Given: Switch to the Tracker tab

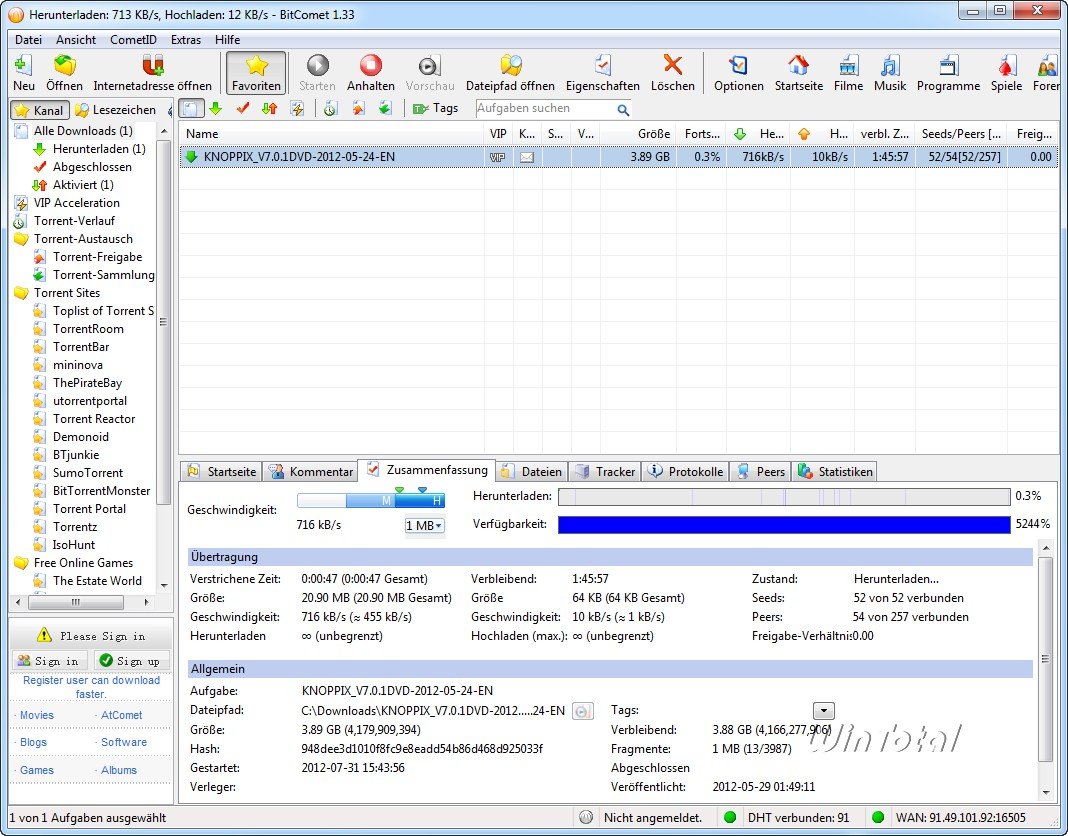Looking at the screenshot, I should tap(605, 471).
